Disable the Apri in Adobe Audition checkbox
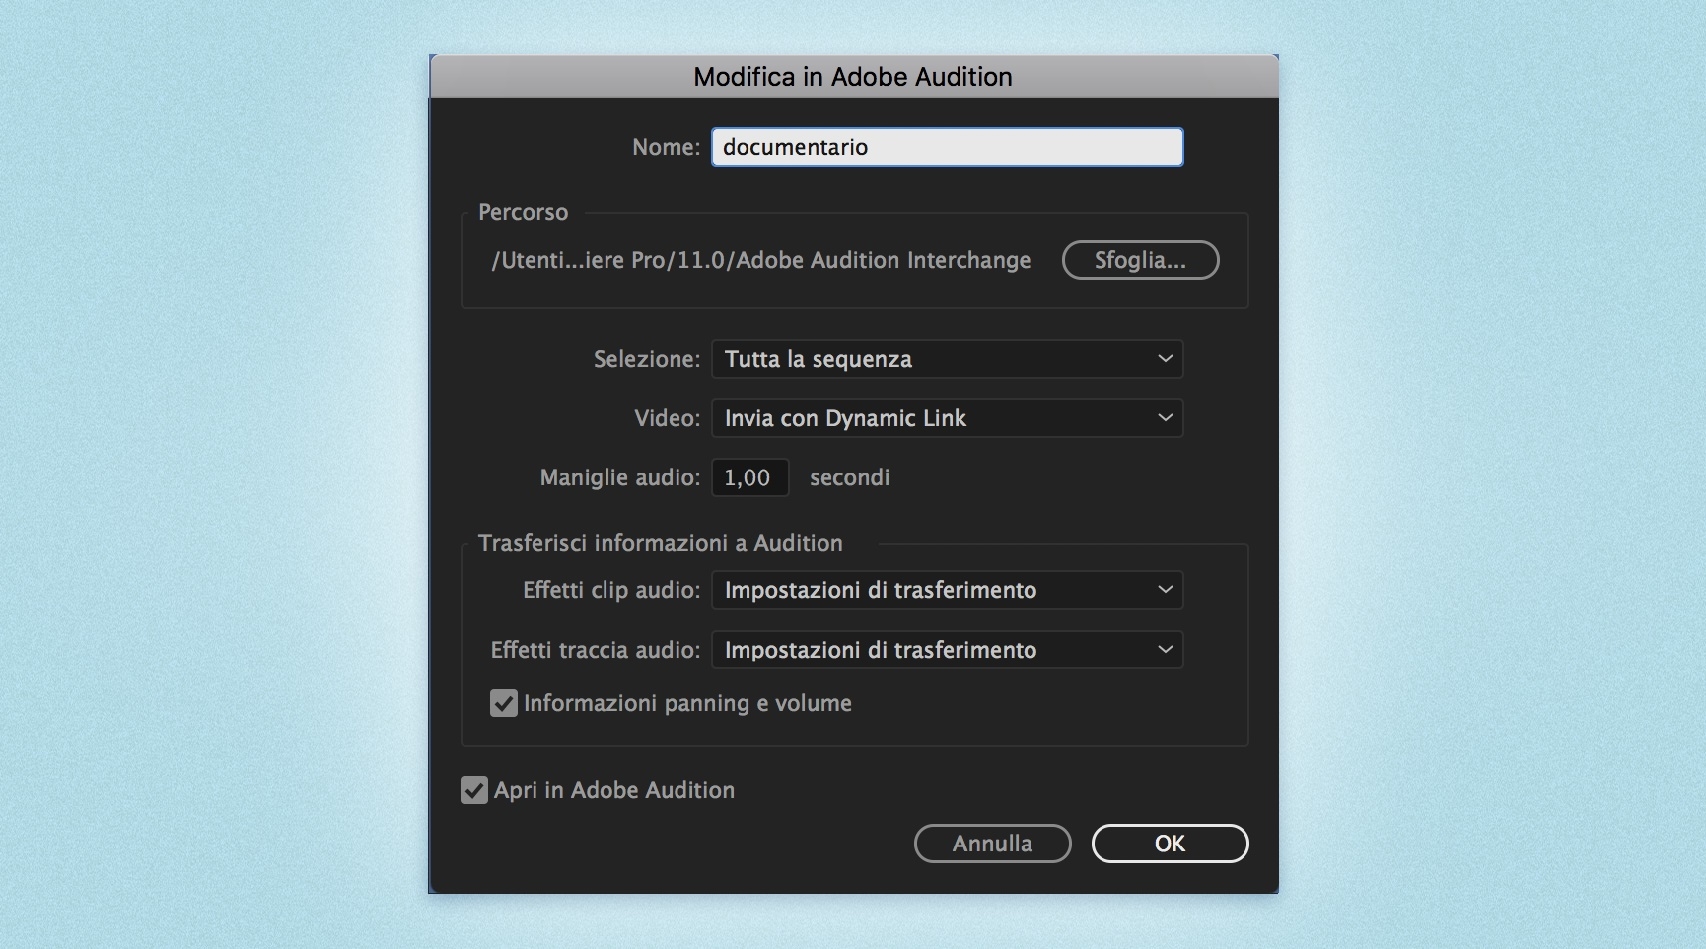The image size is (1706, 949). click(474, 790)
